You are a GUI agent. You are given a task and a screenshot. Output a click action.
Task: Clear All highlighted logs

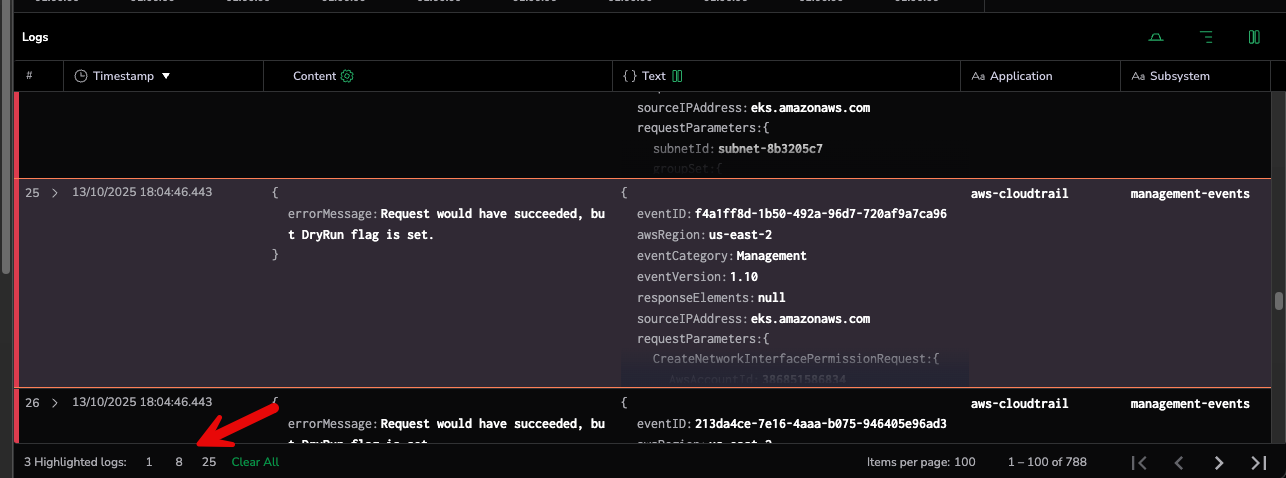255,462
